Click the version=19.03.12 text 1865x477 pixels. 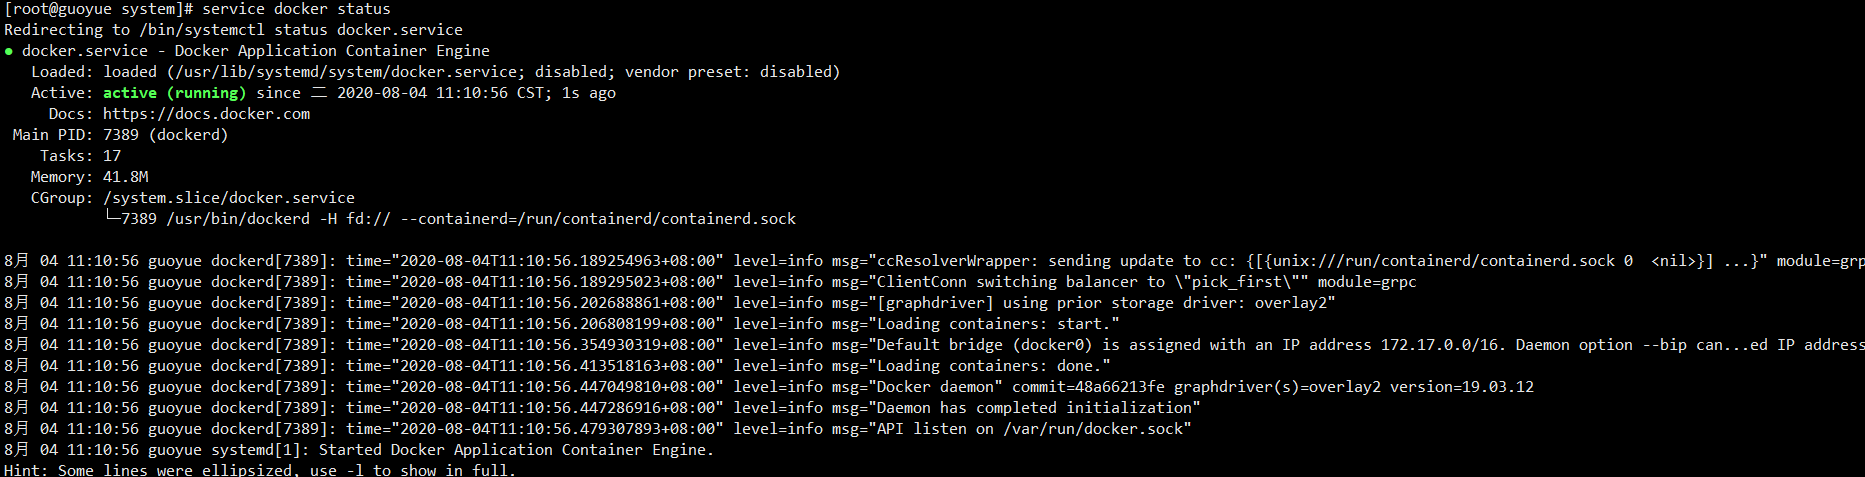(1462, 387)
